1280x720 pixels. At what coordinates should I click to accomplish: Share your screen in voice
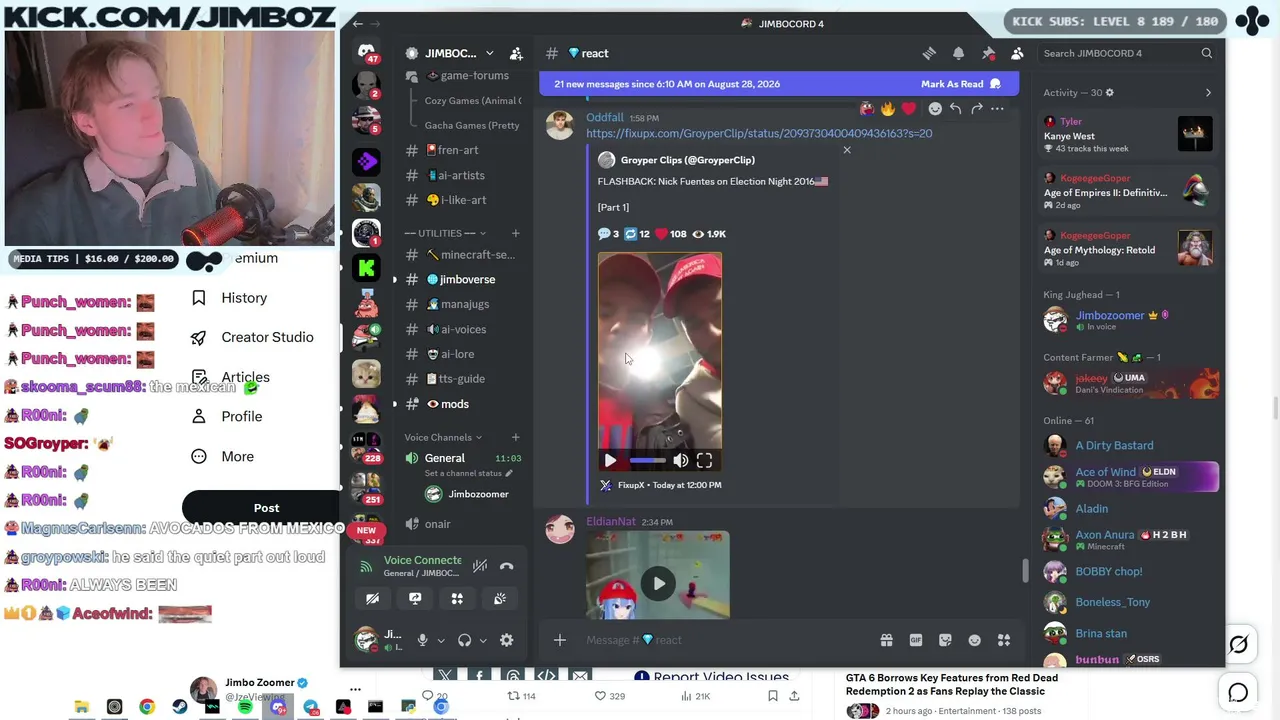[415, 598]
